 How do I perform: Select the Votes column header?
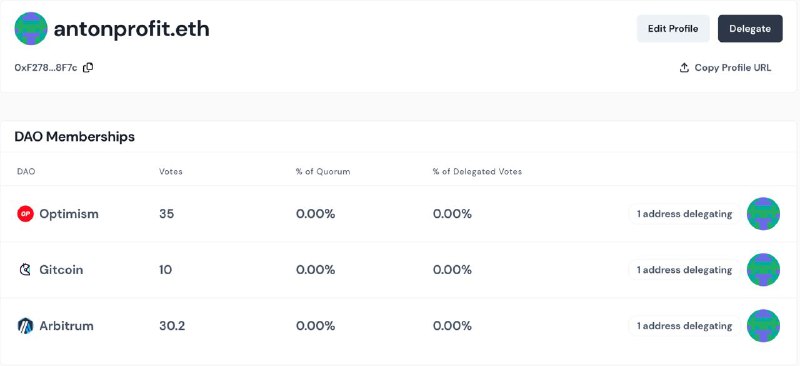170,172
